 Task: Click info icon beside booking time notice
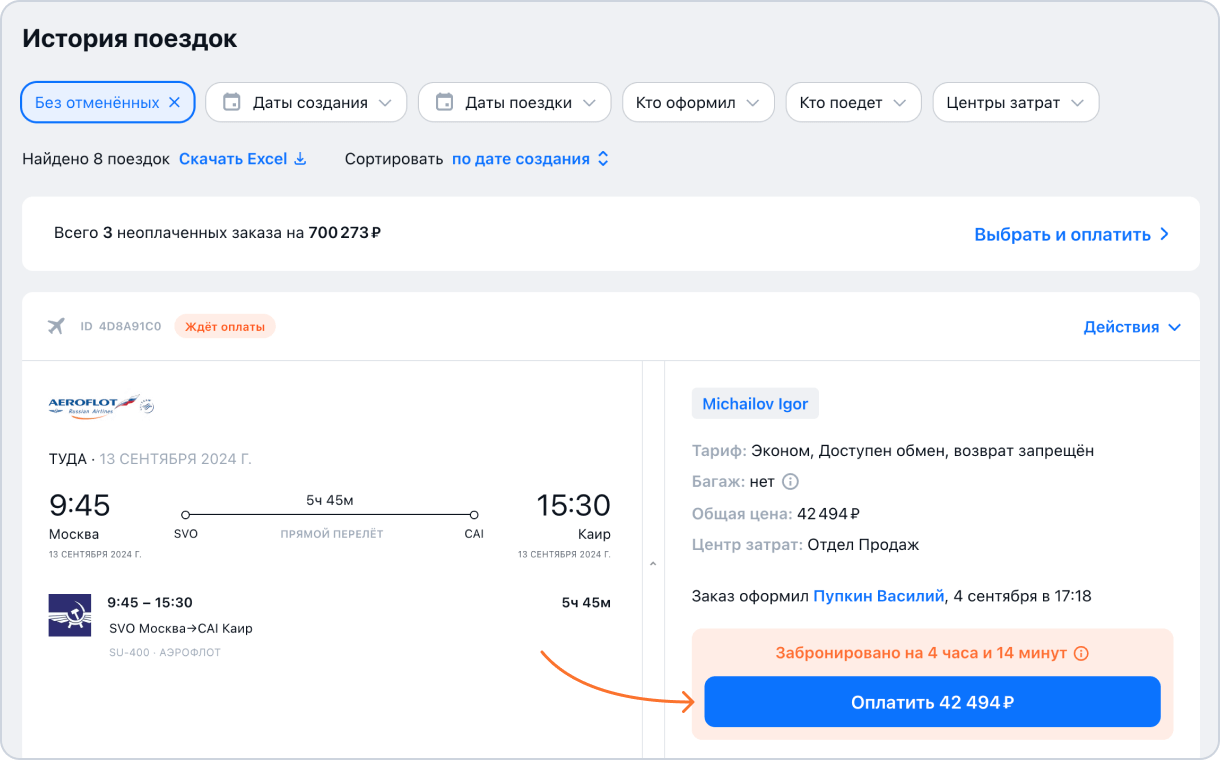click(1080, 653)
